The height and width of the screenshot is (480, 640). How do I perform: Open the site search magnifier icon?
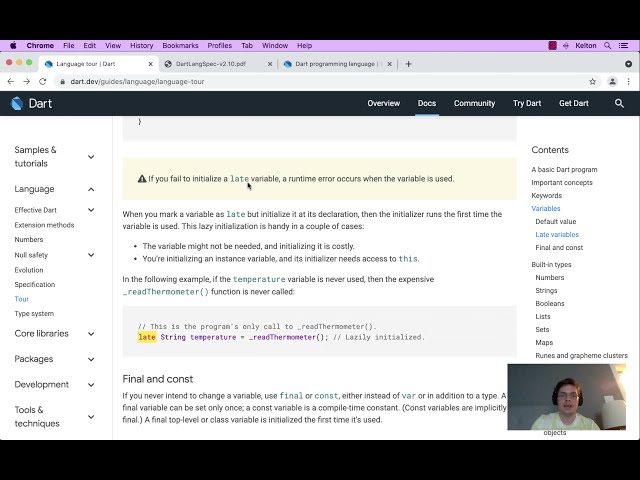(619, 103)
